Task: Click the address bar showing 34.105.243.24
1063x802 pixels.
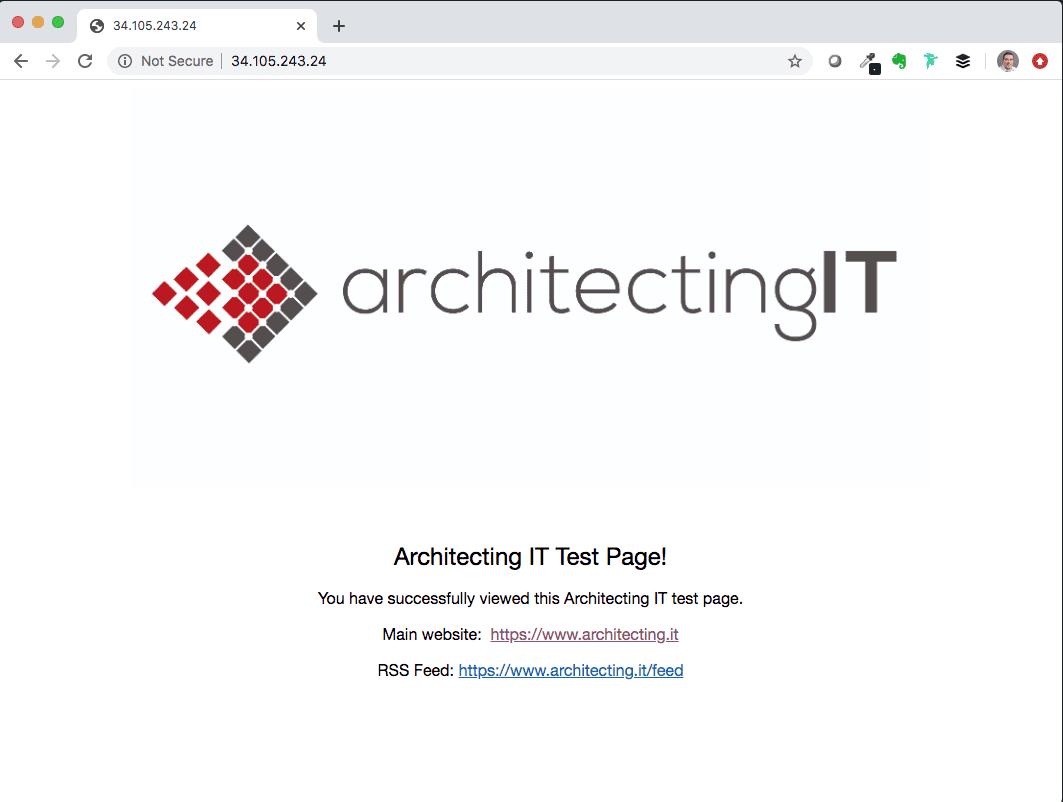Action: coord(460,61)
